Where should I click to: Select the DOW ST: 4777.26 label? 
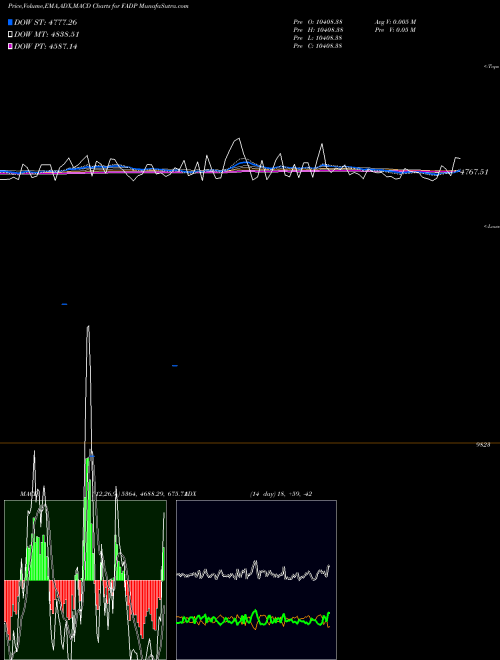tap(45, 22)
